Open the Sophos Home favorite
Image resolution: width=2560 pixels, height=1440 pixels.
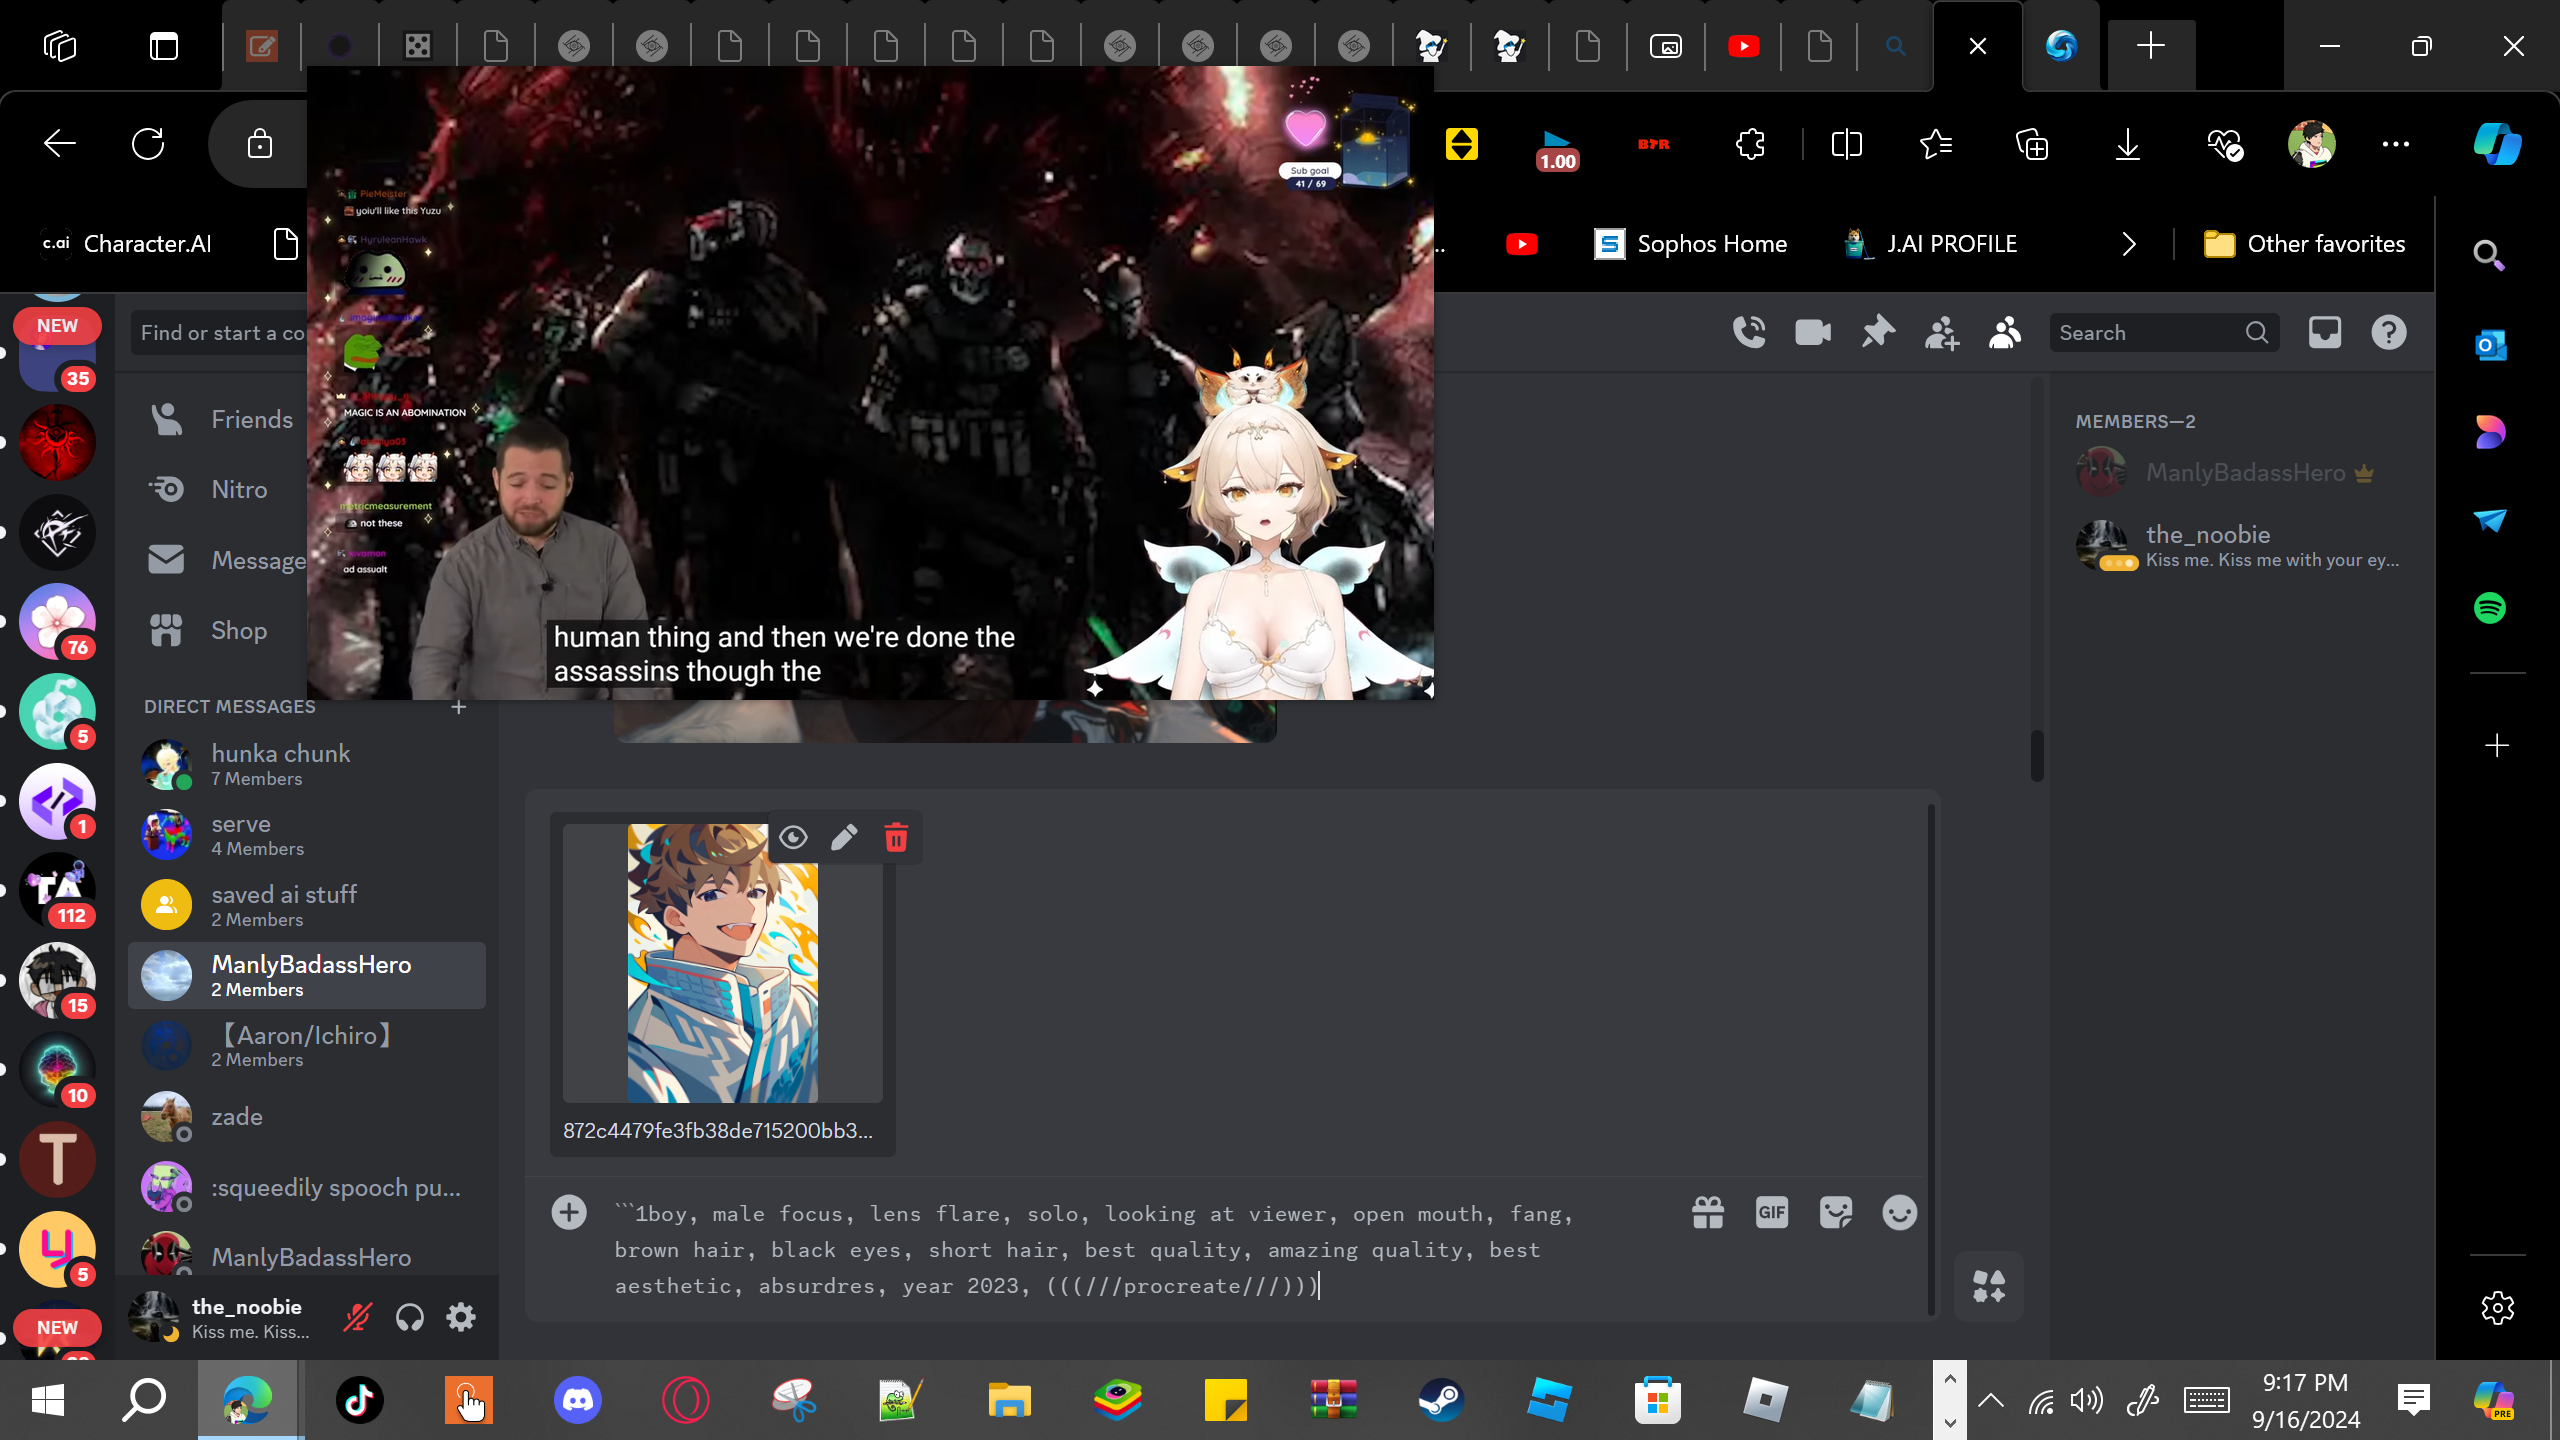[1691, 244]
